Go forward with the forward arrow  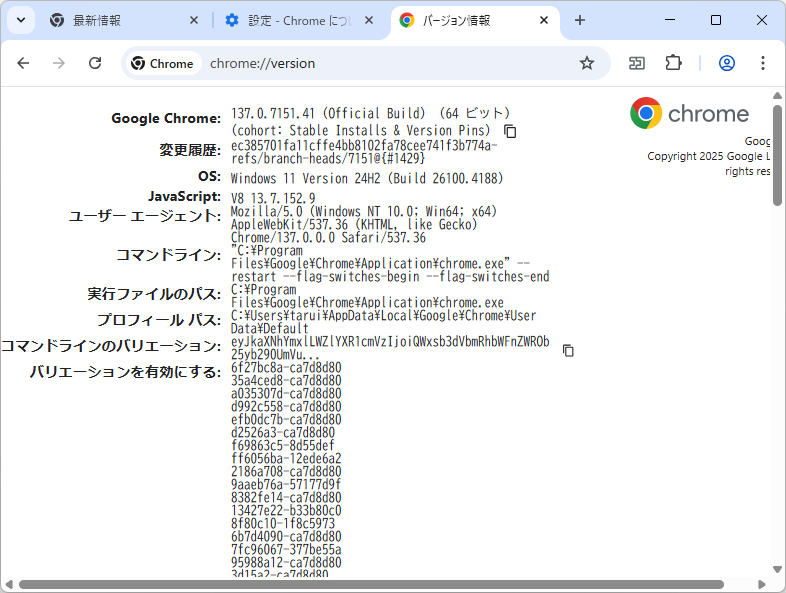(x=59, y=63)
